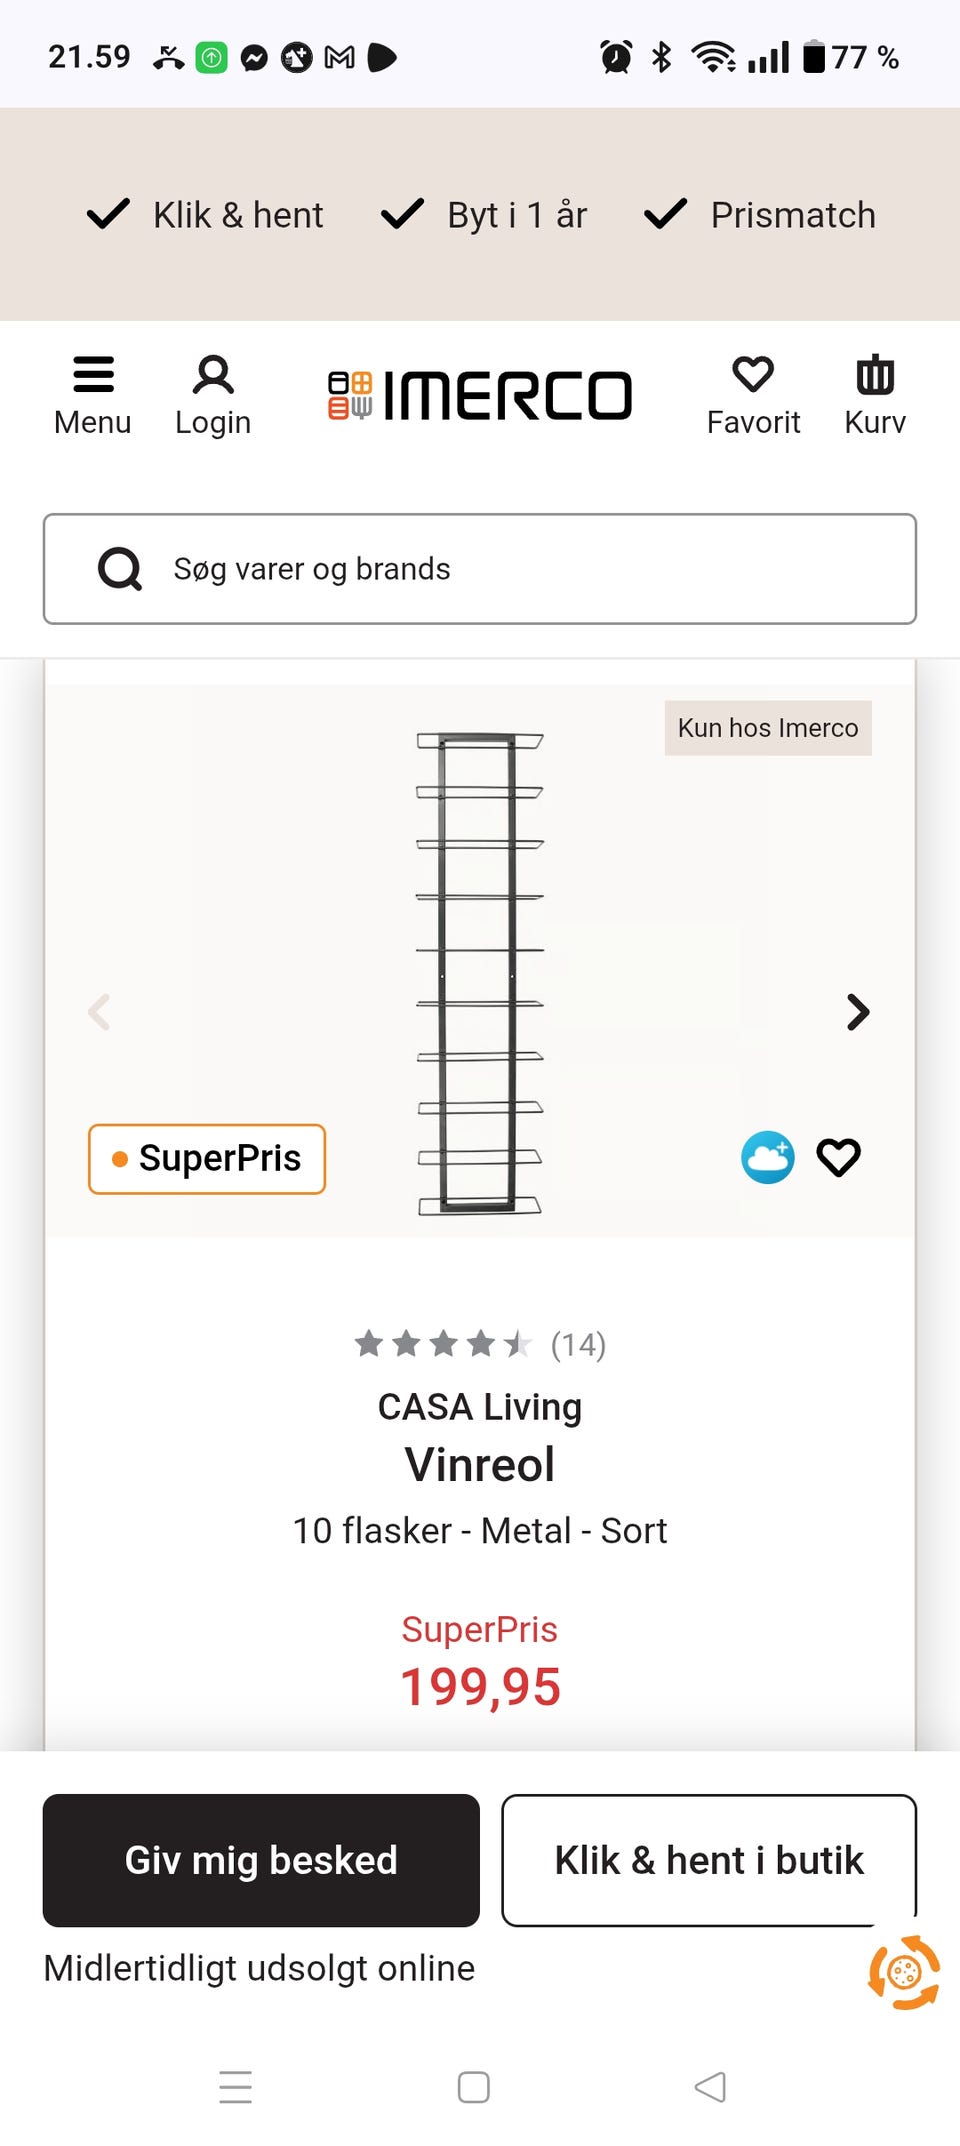Screen dimensions: 960x2146
Task: Open the hamburger Menu
Action: pos(93,394)
